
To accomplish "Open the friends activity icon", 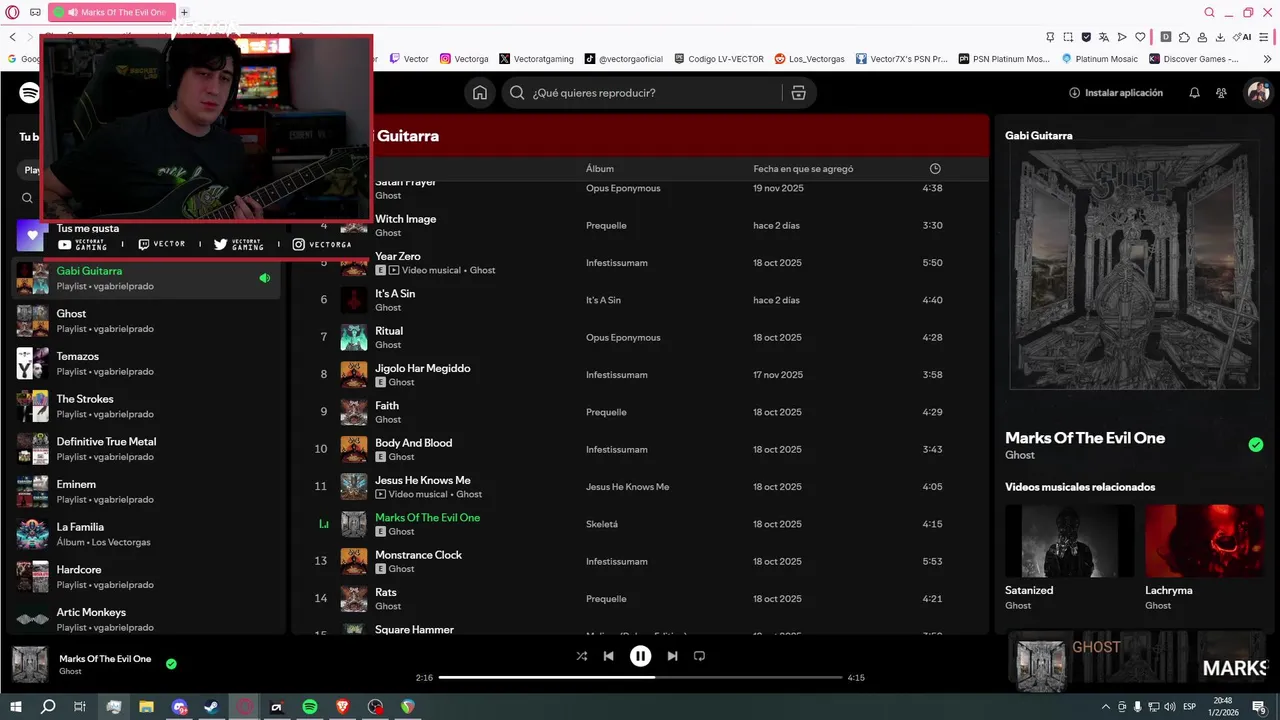I will 1221,93.
